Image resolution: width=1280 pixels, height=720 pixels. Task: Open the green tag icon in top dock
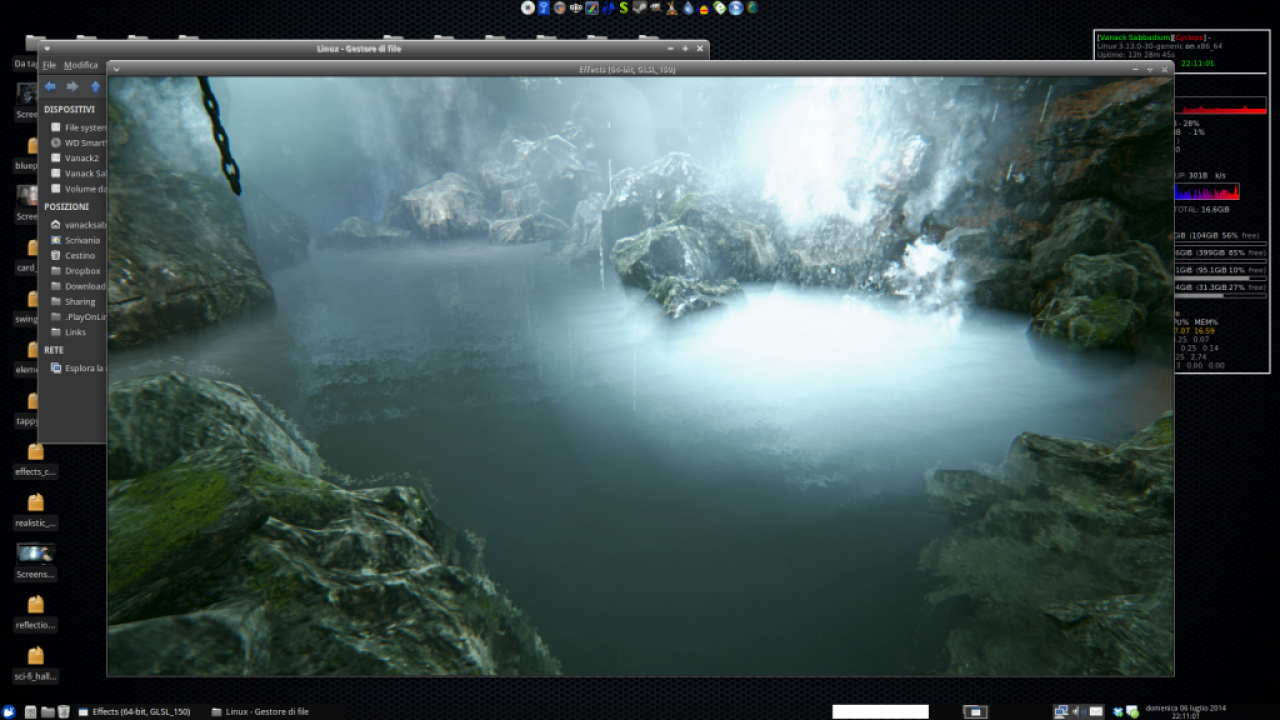pyautogui.click(x=720, y=8)
